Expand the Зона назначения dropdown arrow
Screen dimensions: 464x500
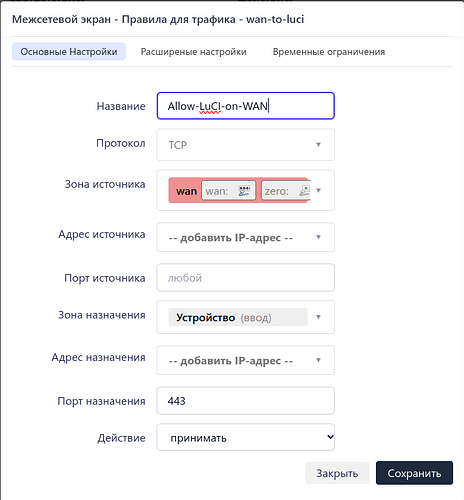318,317
